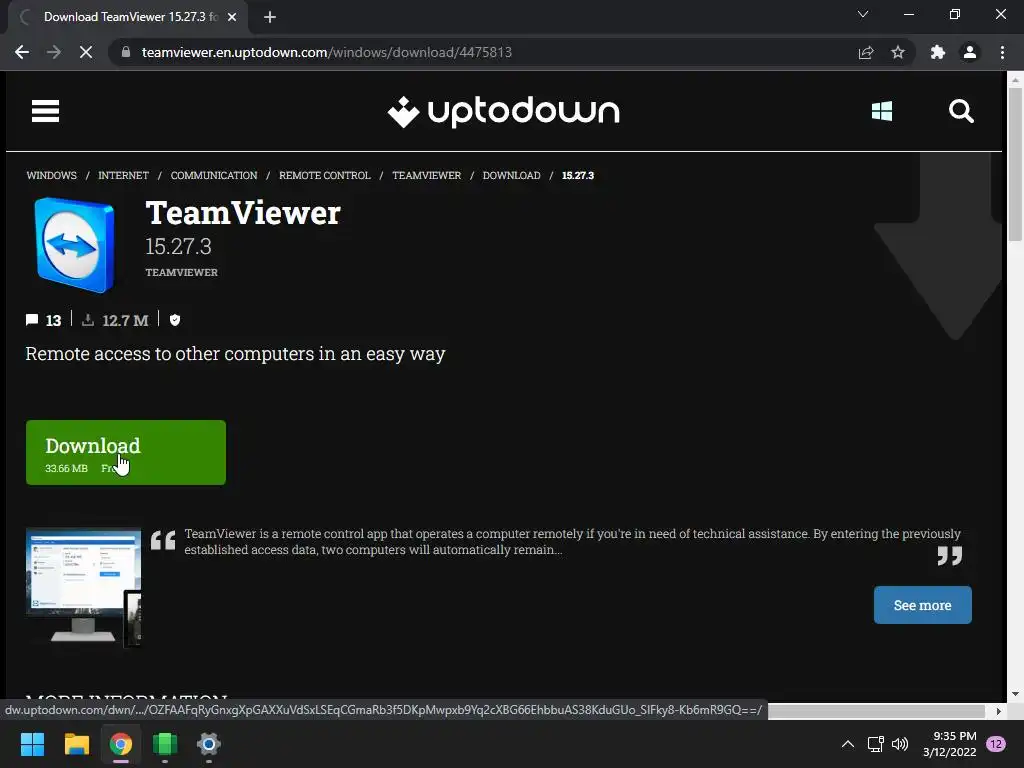Share this page icon
The width and height of the screenshot is (1024, 768).
tap(866, 52)
